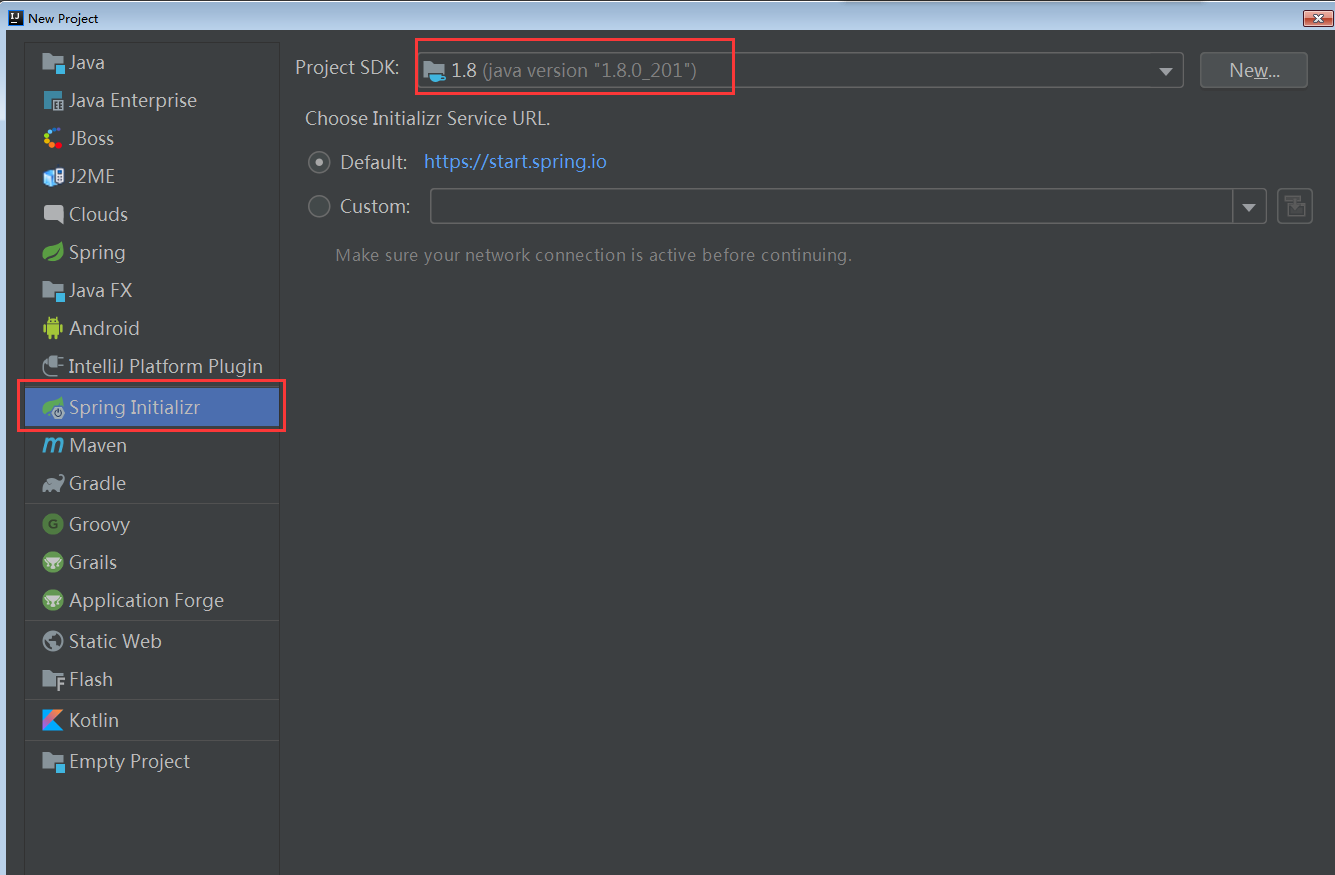Expand the Custom URL history dropdown arrow
The height and width of the screenshot is (875, 1335).
(x=1249, y=207)
